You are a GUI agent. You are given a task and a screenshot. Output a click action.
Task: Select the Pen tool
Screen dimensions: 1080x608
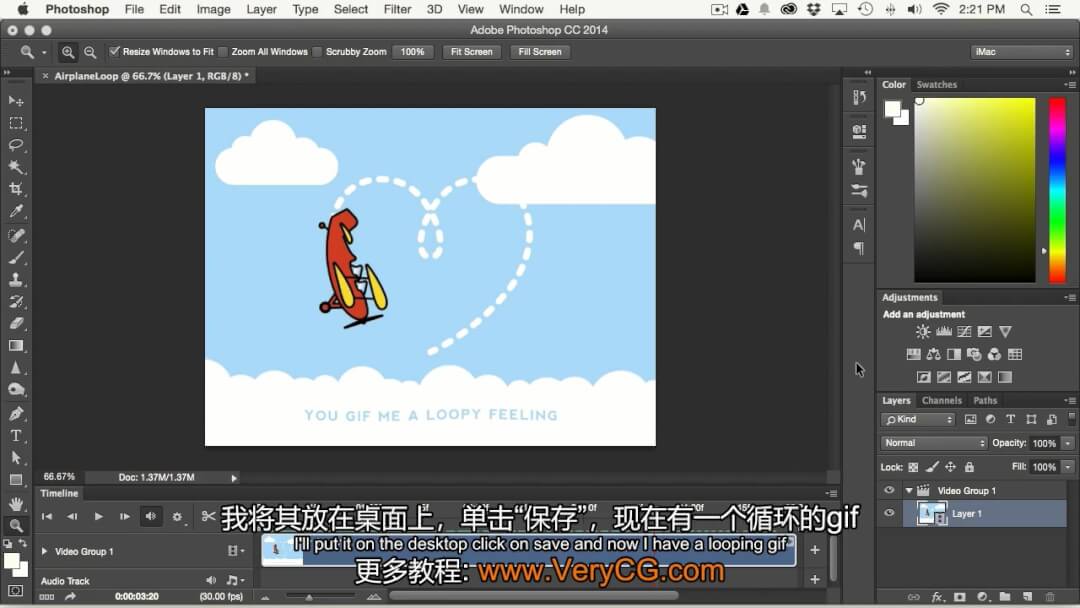pos(16,414)
